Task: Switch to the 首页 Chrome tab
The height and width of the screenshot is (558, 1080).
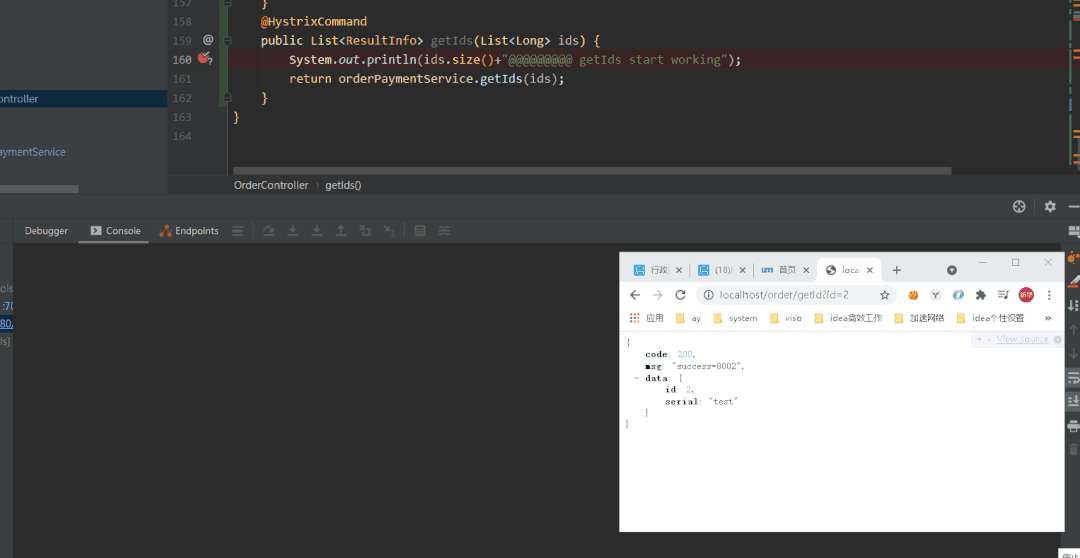Action: (x=784, y=270)
